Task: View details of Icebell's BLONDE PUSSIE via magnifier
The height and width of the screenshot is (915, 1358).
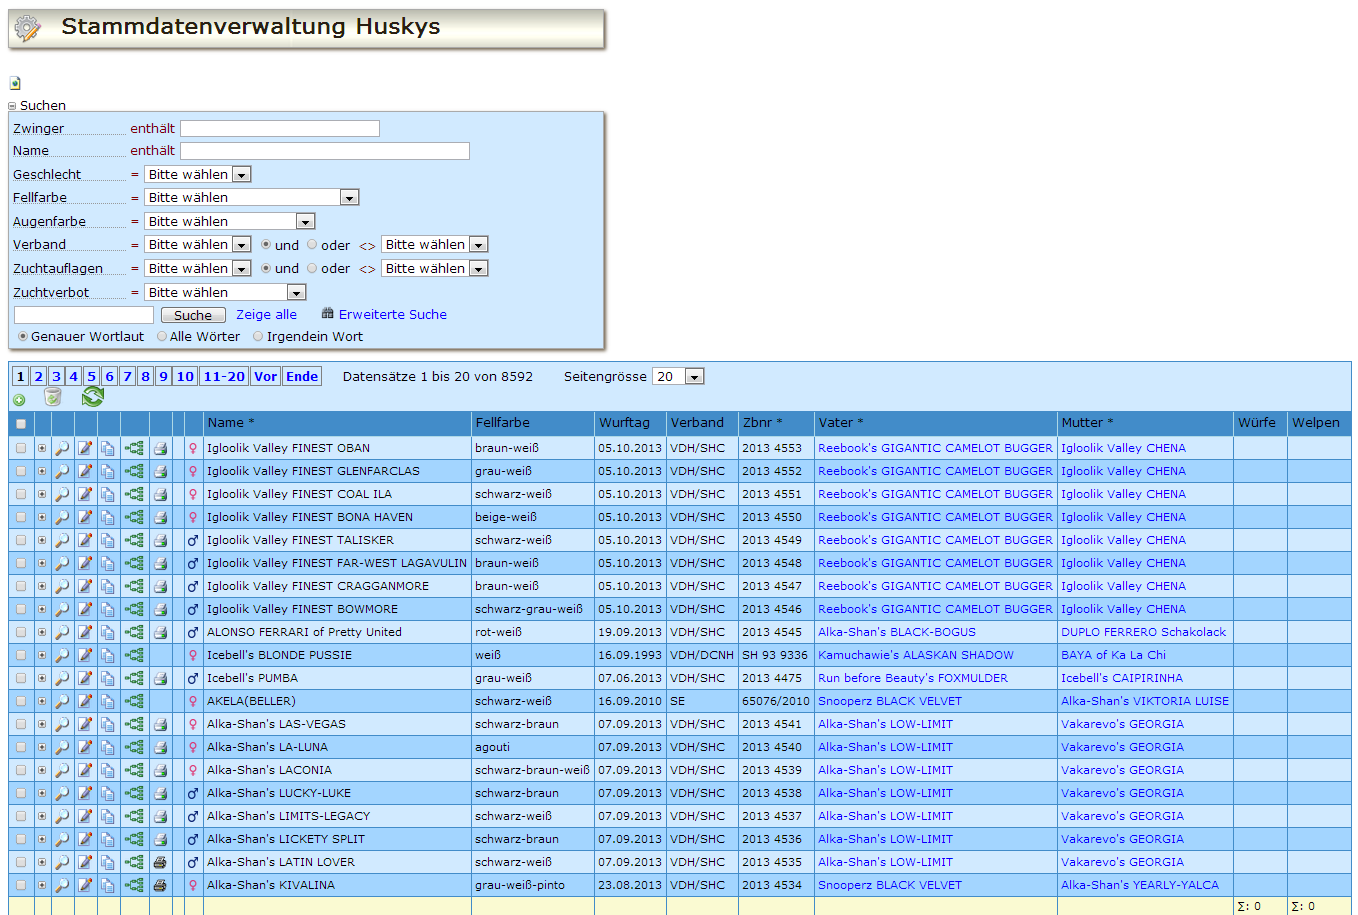Action: click(x=62, y=655)
